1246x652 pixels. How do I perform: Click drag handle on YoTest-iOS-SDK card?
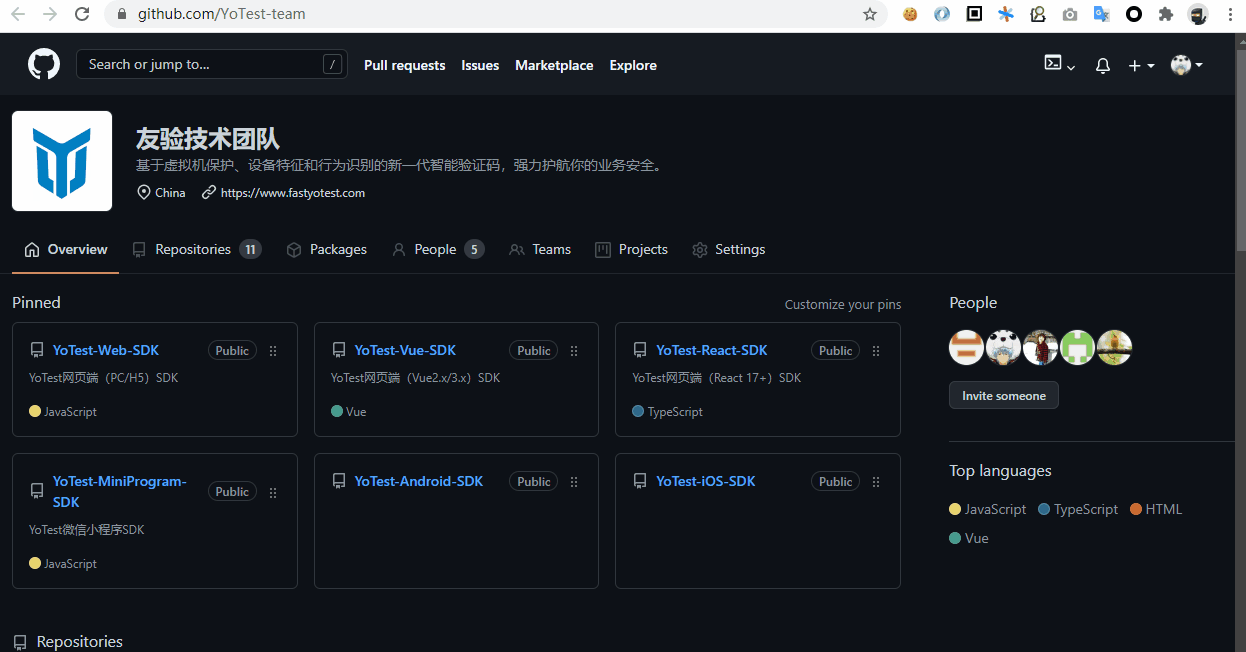click(876, 482)
